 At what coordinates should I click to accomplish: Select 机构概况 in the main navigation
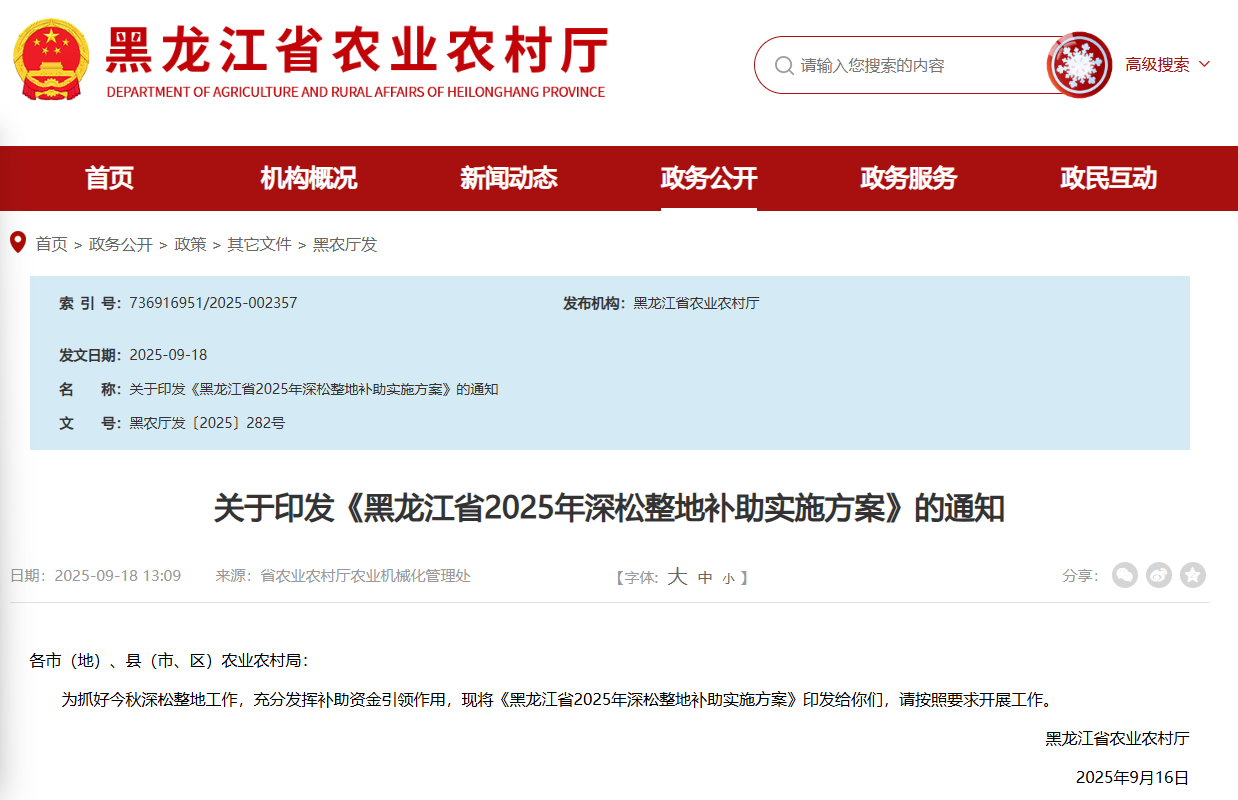coord(308,179)
